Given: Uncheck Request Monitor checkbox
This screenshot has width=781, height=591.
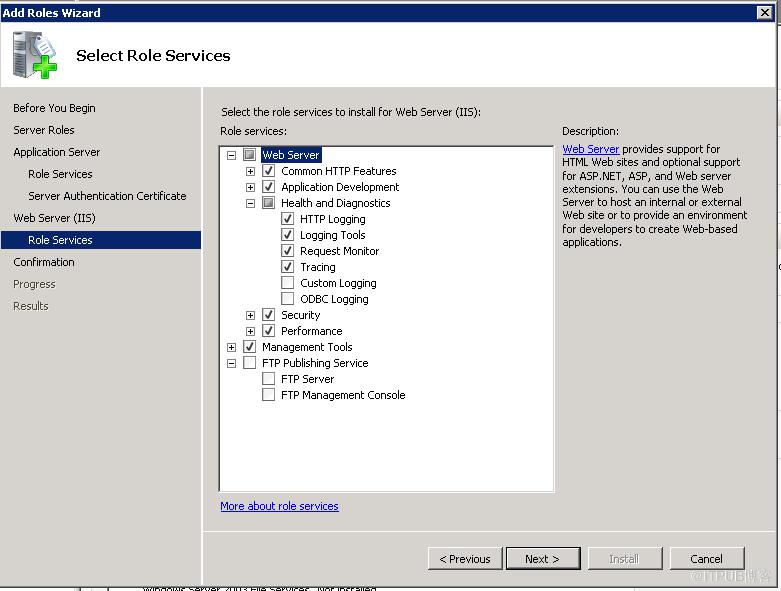Looking at the screenshot, I should coord(287,250).
